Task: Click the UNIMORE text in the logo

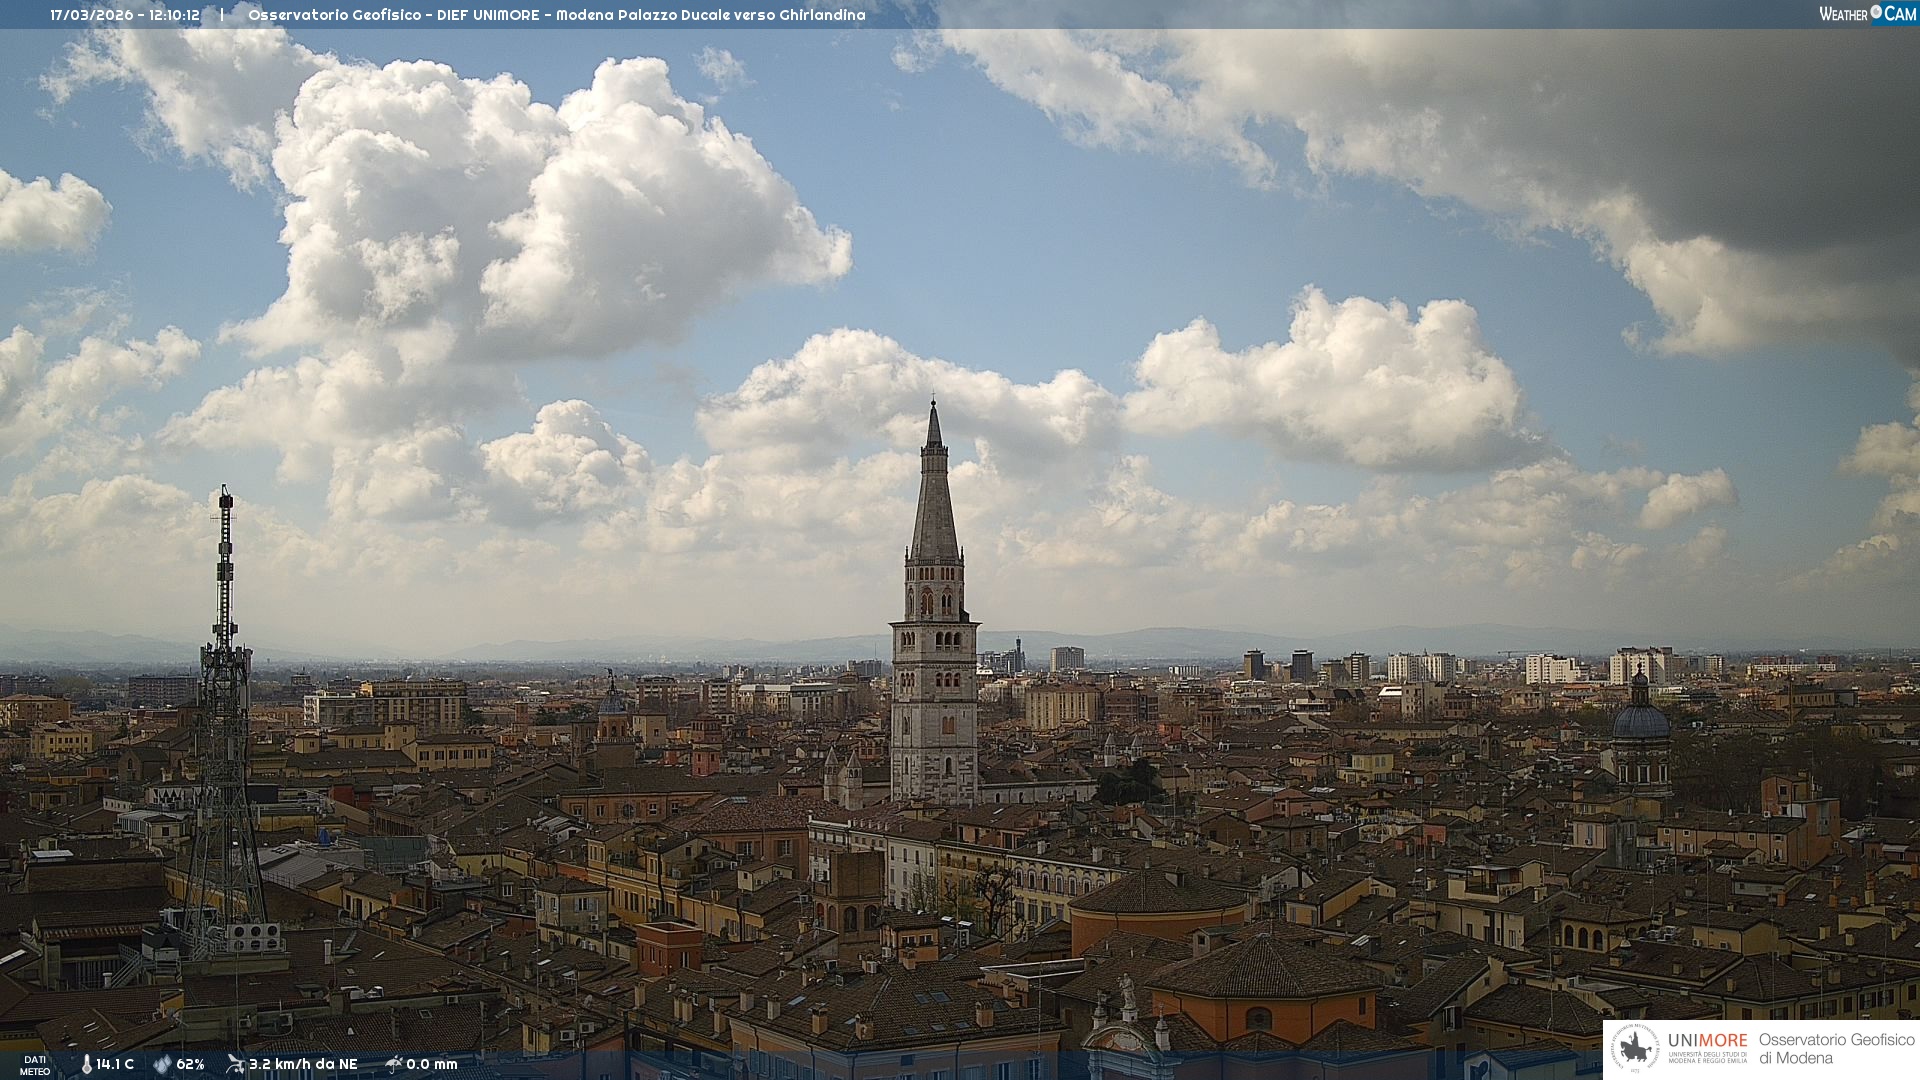Action: click(x=1707, y=1040)
